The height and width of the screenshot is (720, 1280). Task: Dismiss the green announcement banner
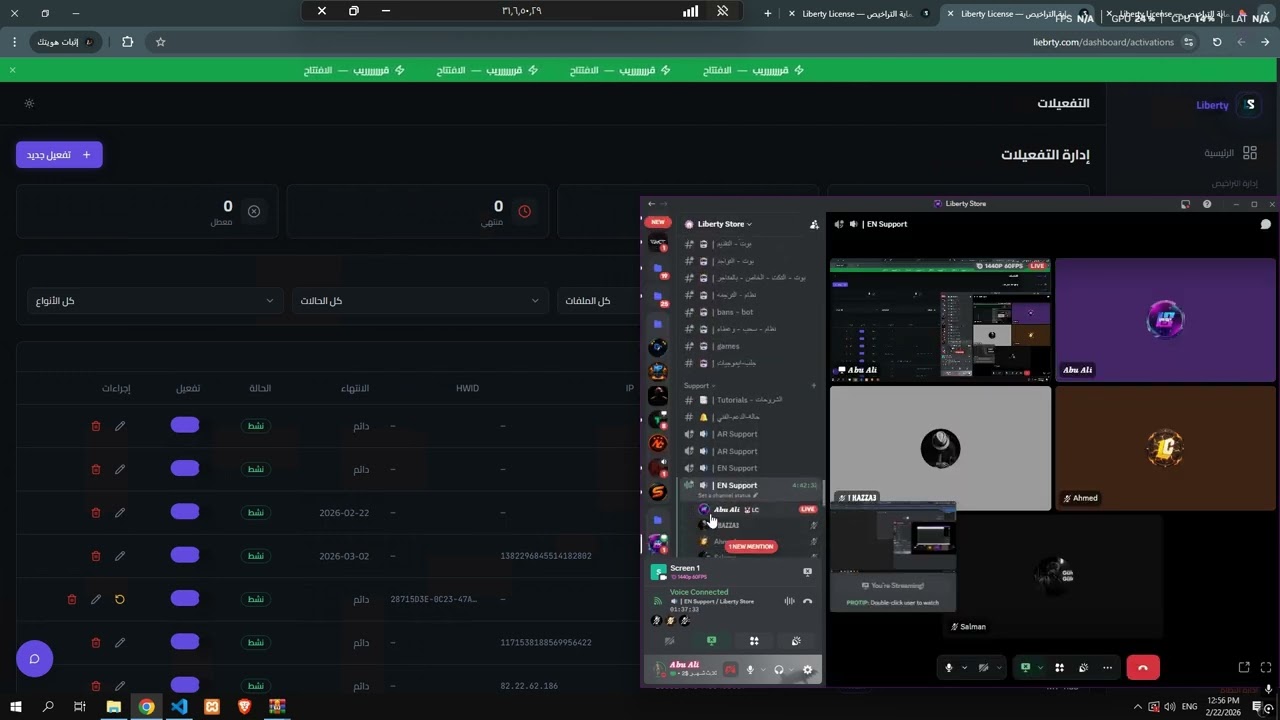[12, 70]
